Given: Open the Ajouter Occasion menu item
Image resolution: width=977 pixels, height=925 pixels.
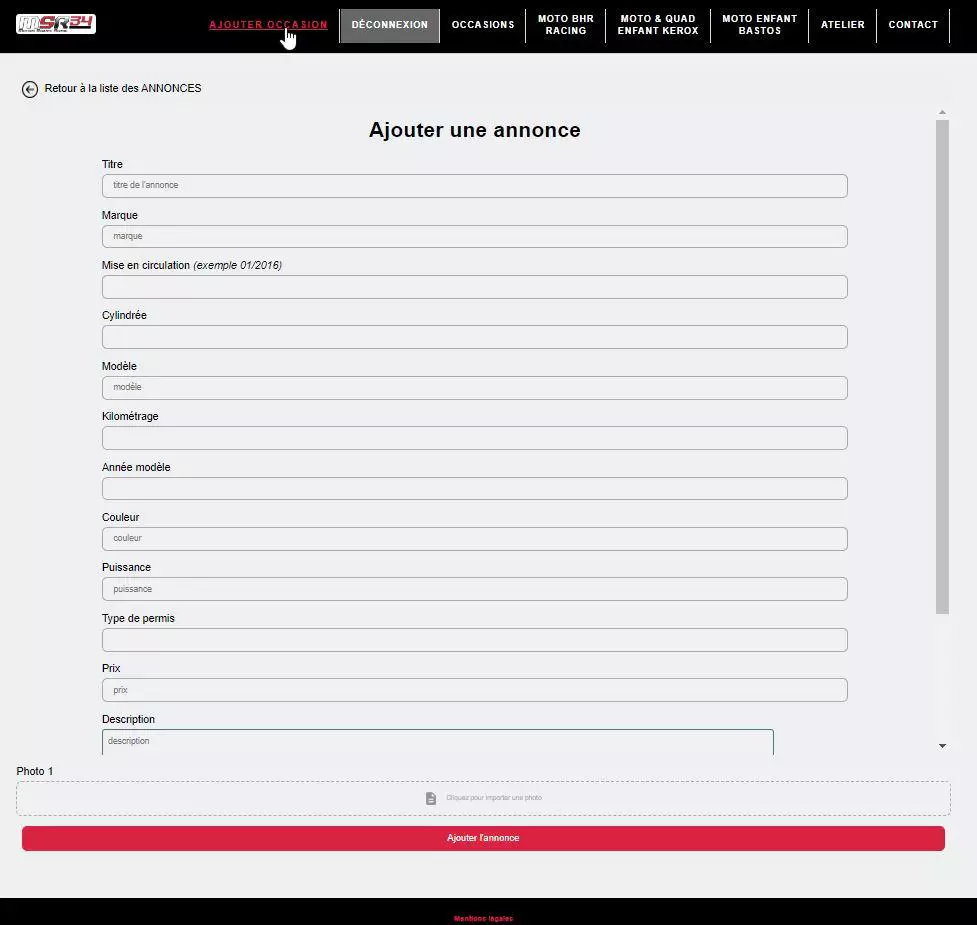Looking at the screenshot, I should click(268, 25).
